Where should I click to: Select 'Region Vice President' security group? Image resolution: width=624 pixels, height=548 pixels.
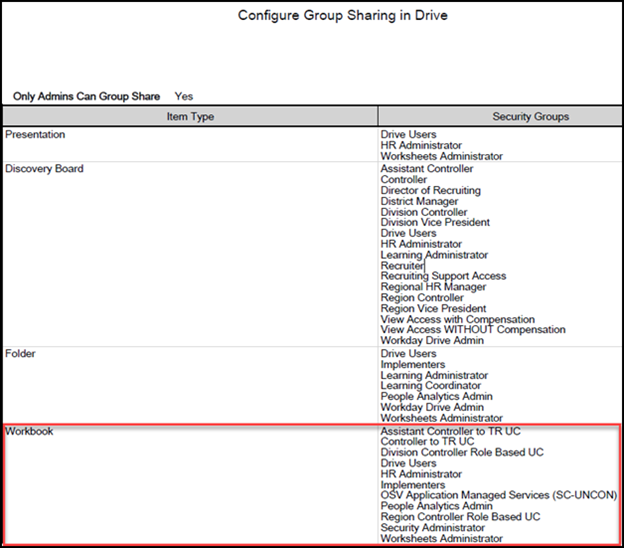pyautogui.click(x=433, y=308)
